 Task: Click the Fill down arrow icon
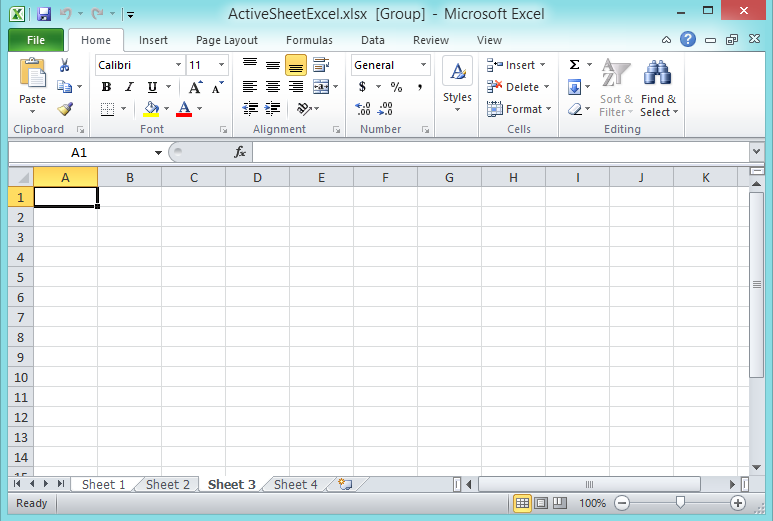coord(574,87)
